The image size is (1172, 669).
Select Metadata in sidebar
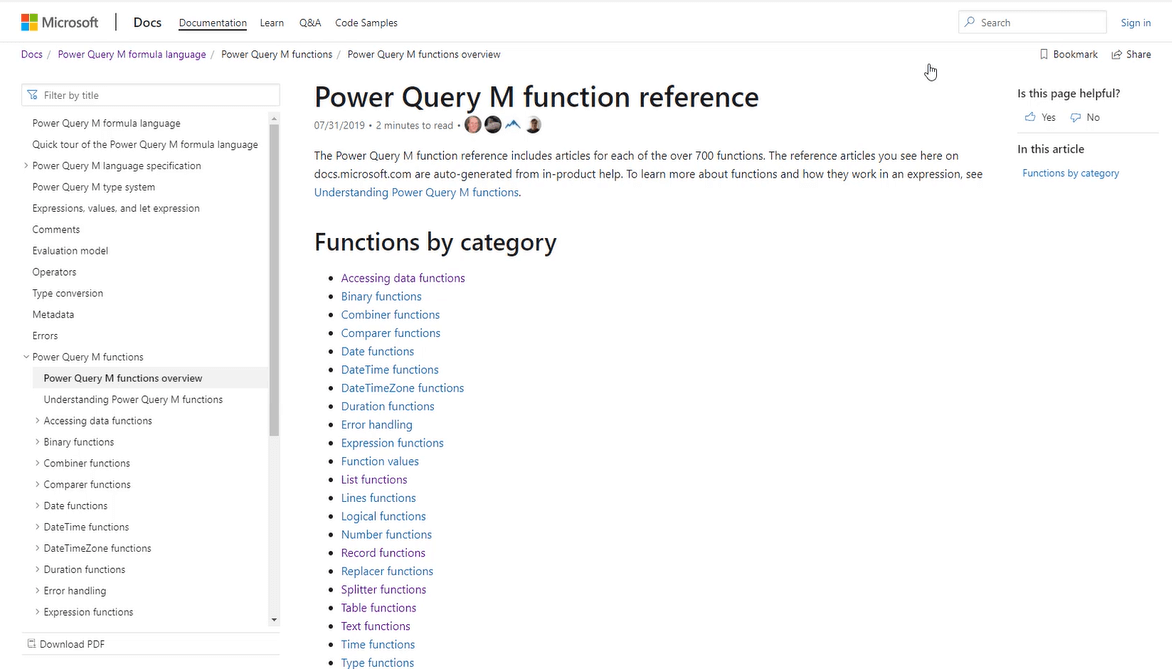click(x=53, y=315)
